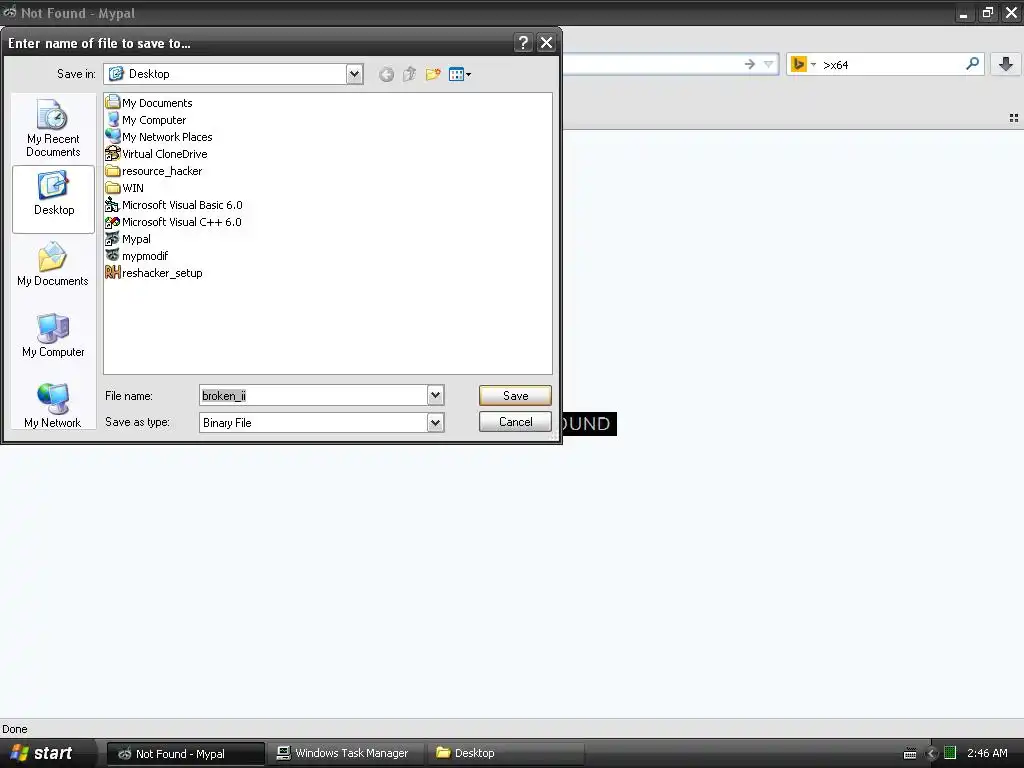Select My Network Places item
The image size is (1024, 768).
[159, 136]
